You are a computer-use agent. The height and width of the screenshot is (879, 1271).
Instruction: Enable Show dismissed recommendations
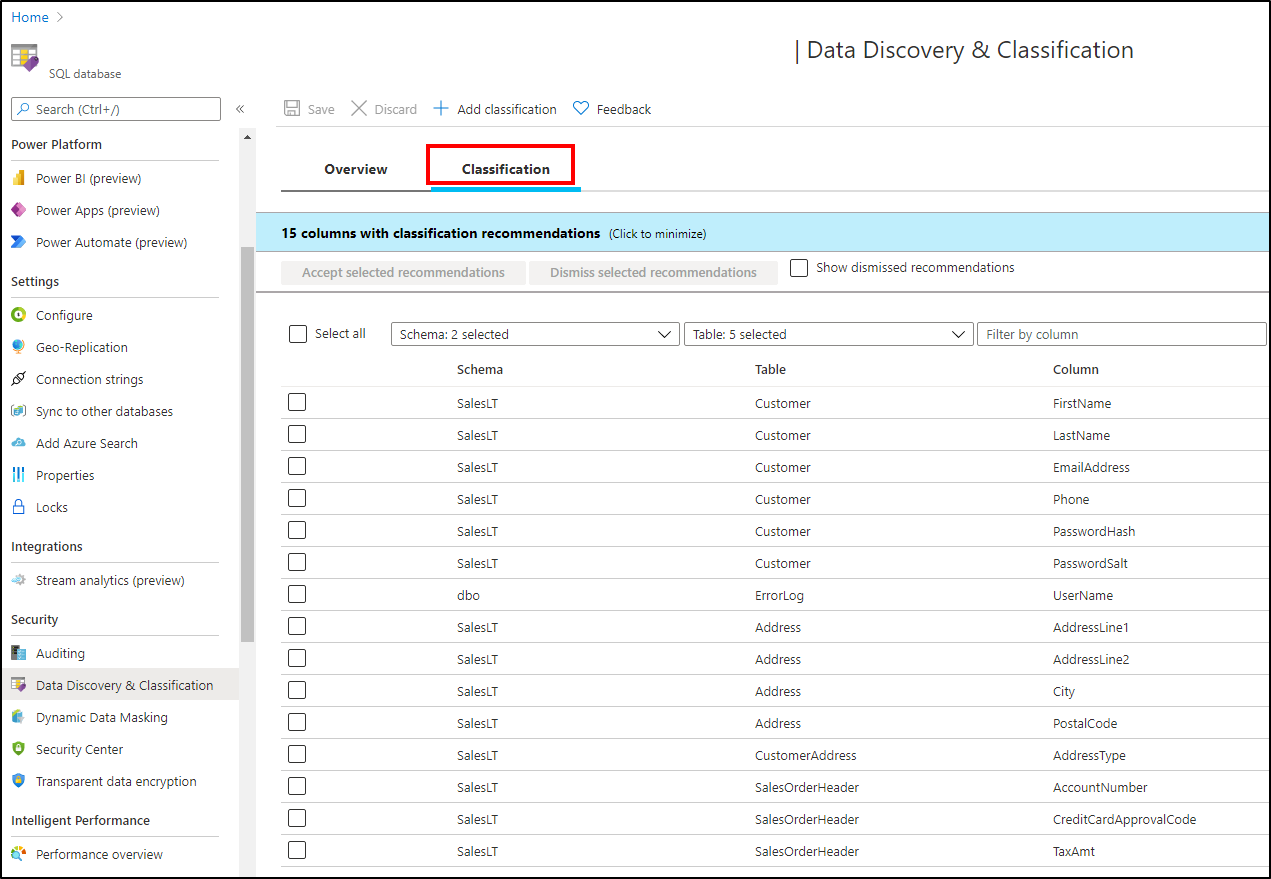(798, 267)
